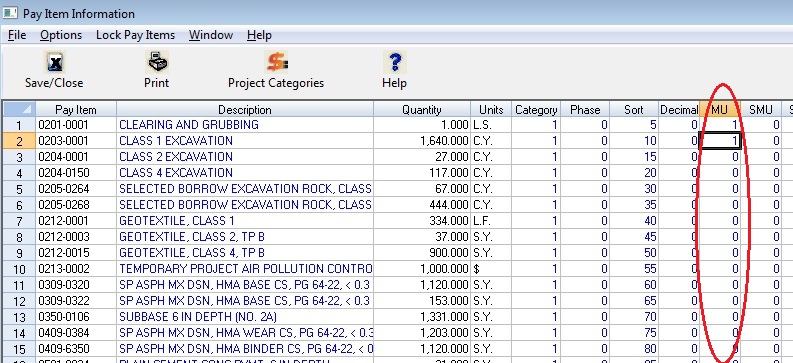Select row header 12
Viewport: 793px width, 363px height.
19,301
